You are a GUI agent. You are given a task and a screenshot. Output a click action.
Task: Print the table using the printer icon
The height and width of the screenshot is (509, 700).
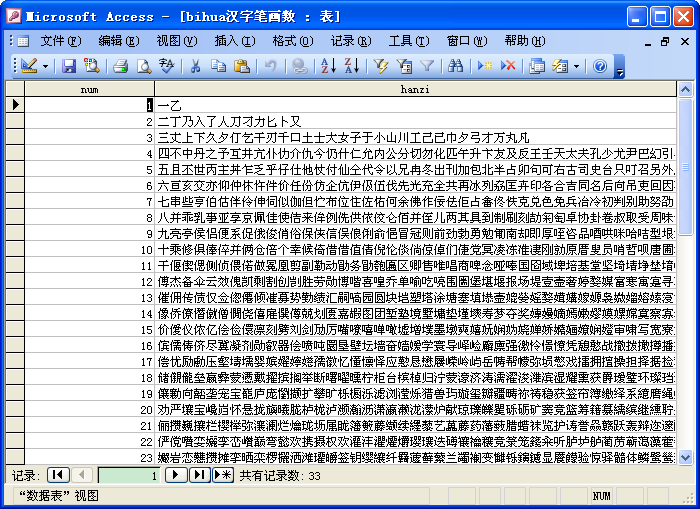pyautogui.click(x=121, y=66)
